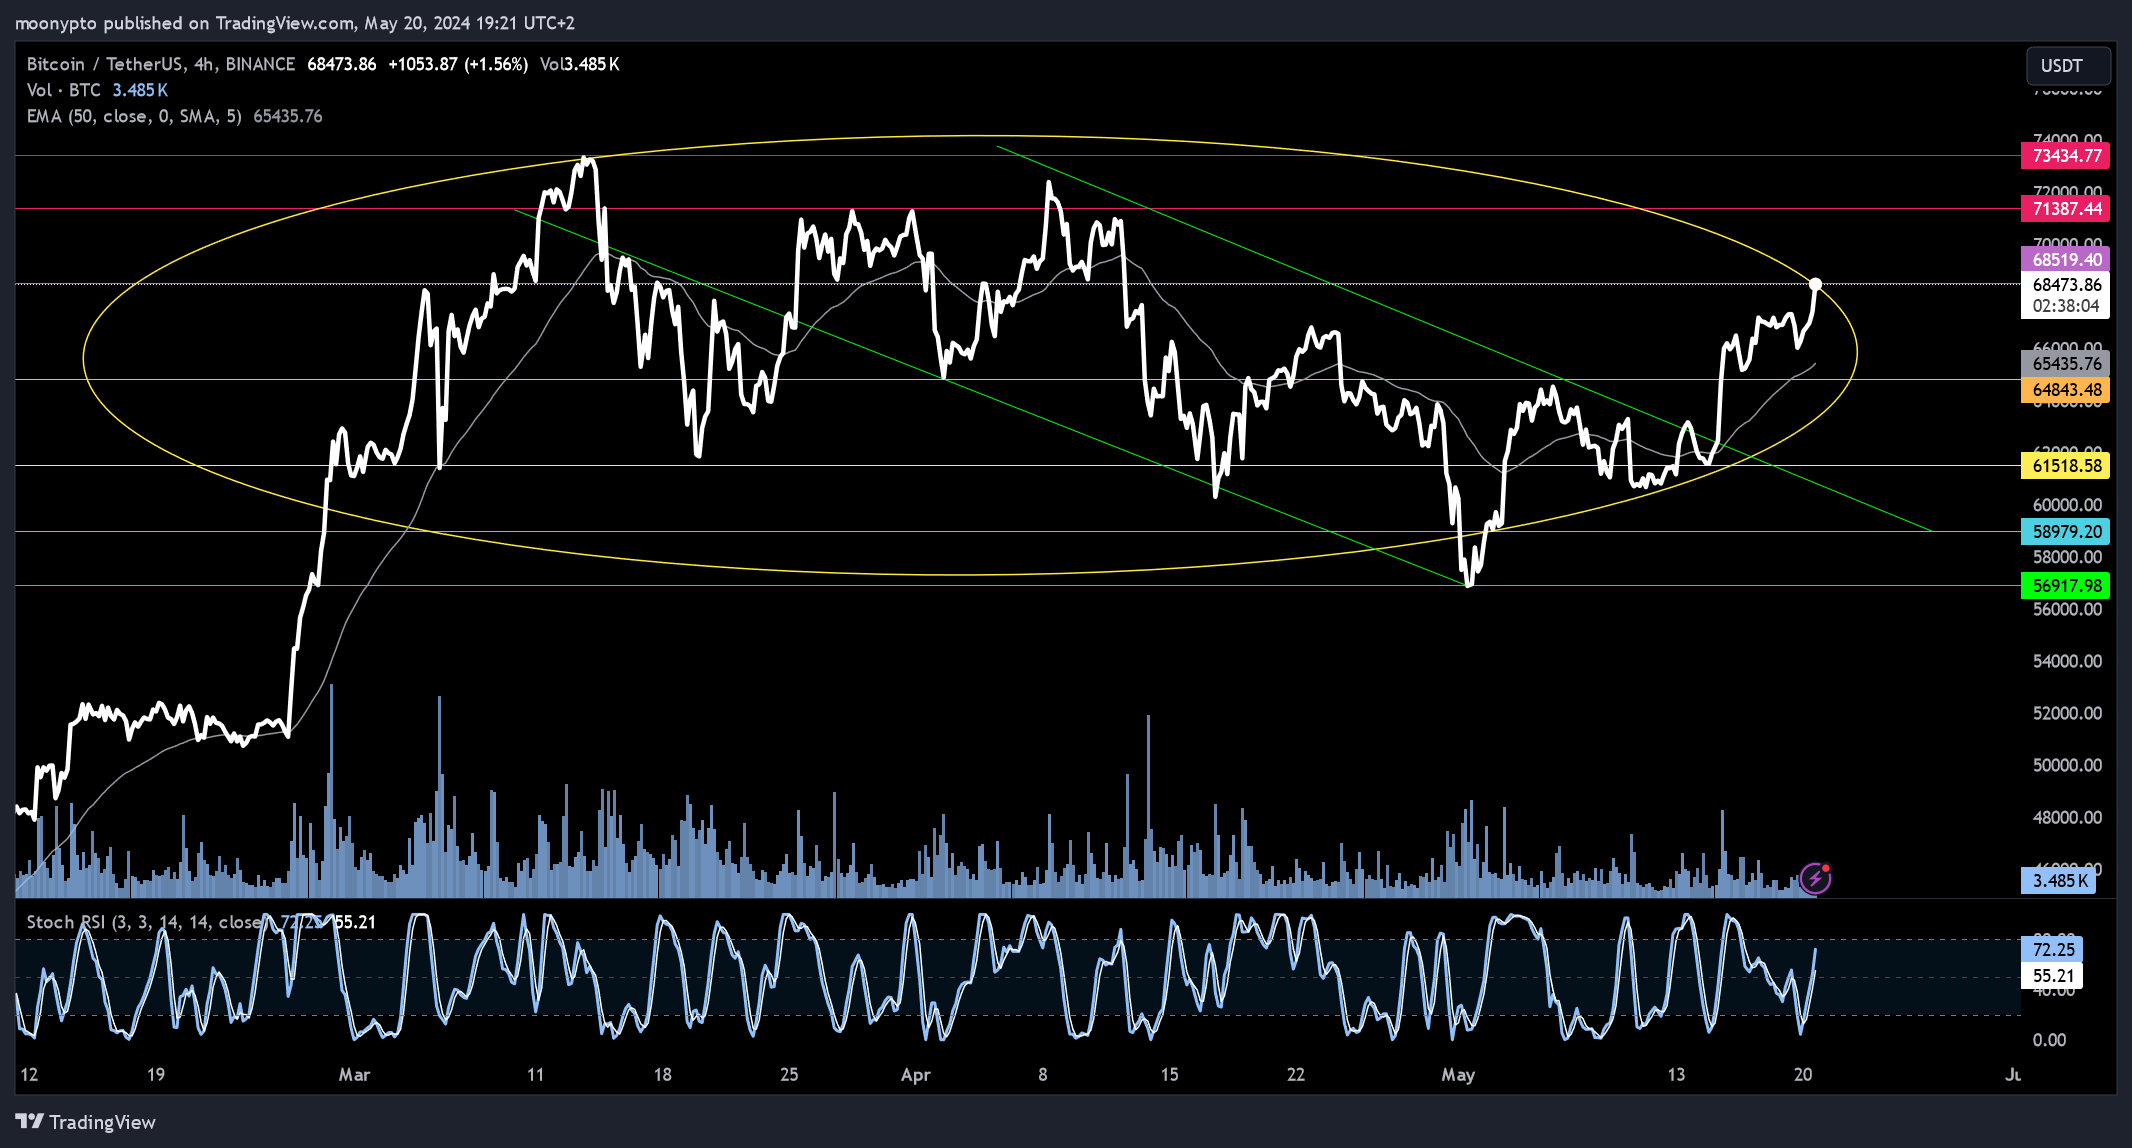Click the 02:38:04 candle countdown timer

(2065, 306)
